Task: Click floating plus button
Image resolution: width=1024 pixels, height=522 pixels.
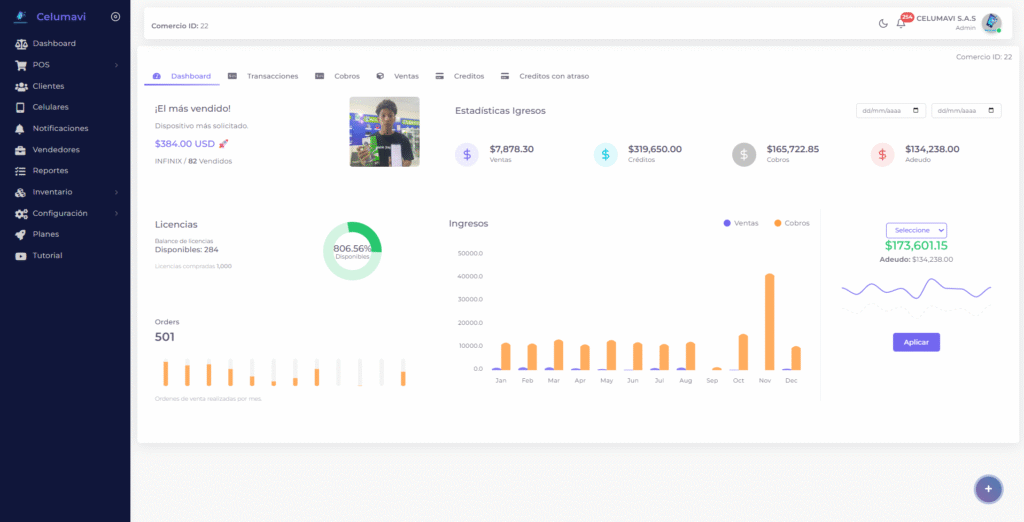Action: tap(988, 488)
